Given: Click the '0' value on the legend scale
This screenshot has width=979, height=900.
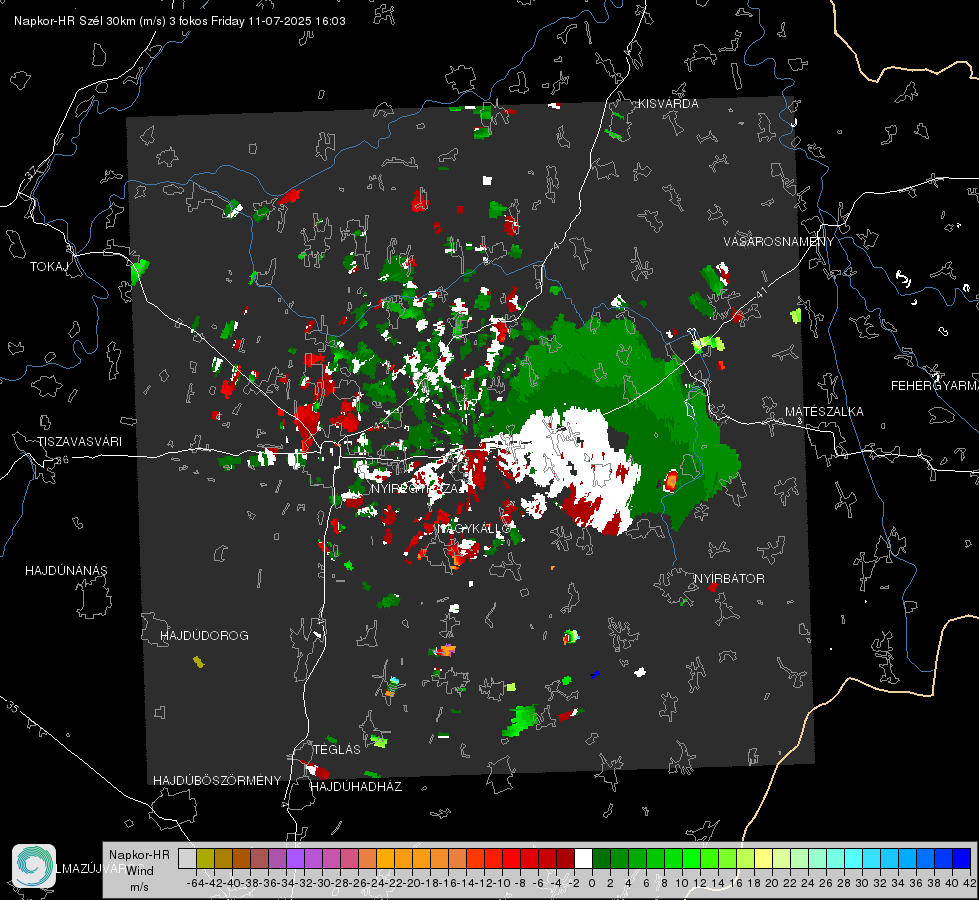Looking at the screenshot, I should point(592,883).
